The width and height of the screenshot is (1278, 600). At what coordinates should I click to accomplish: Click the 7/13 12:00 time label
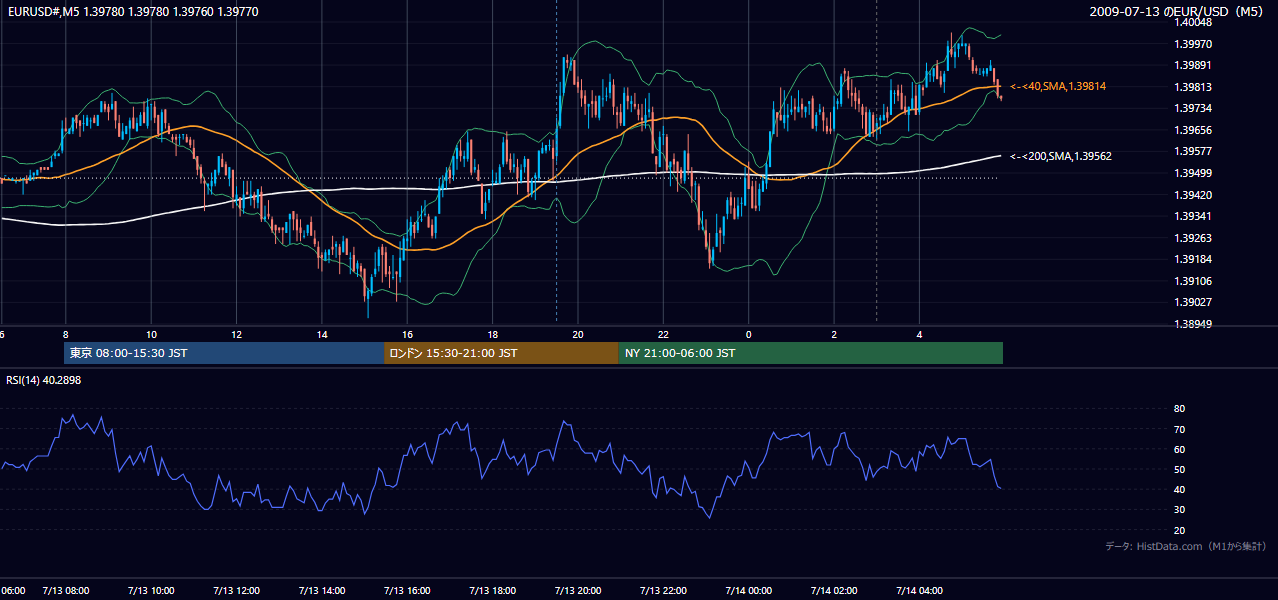coord(237,590)
